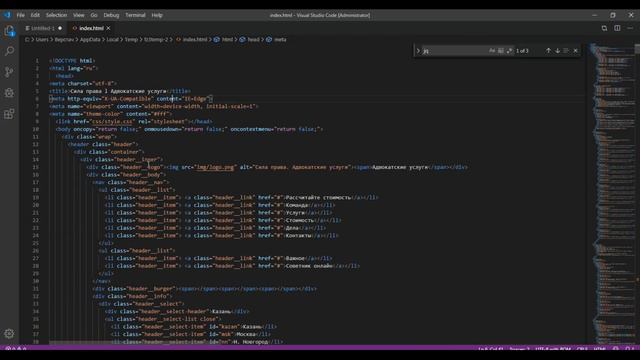
Task: Click line number 25 in the gutter
Action: point(36,243)
